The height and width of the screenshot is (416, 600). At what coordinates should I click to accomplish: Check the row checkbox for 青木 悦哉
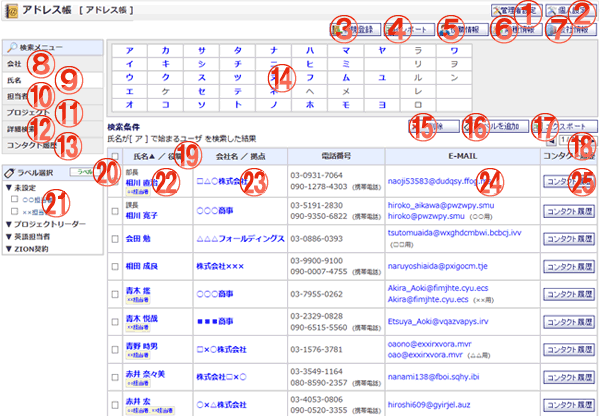click(x=115, y=322)
